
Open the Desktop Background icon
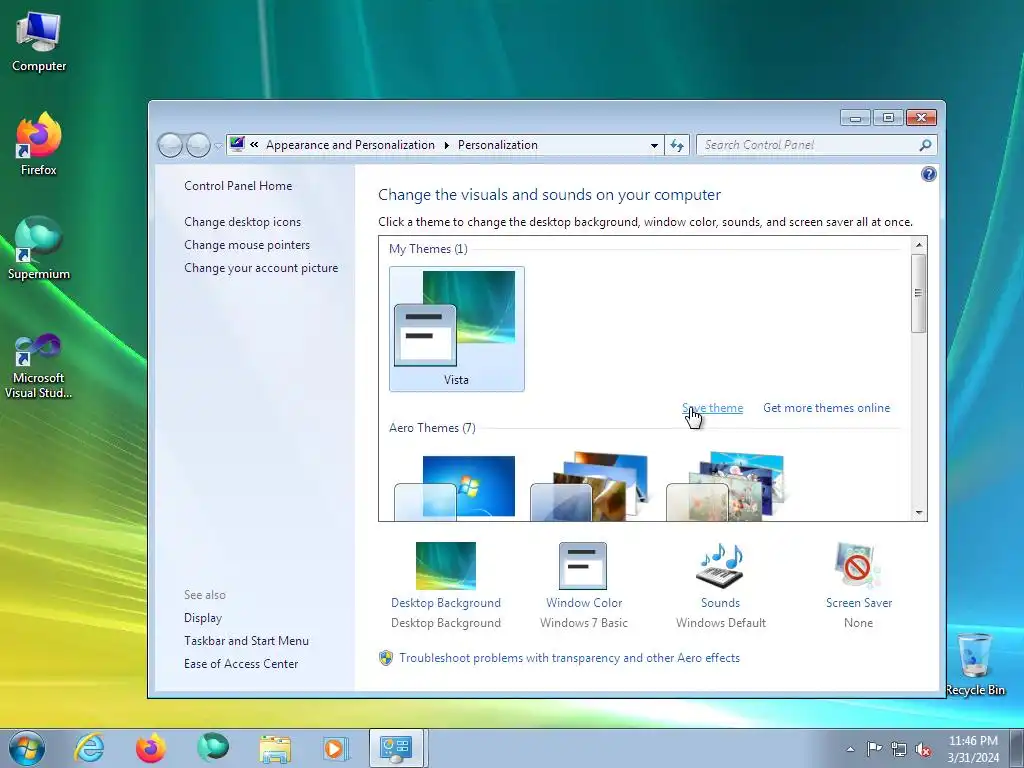[x=445, y=566]
